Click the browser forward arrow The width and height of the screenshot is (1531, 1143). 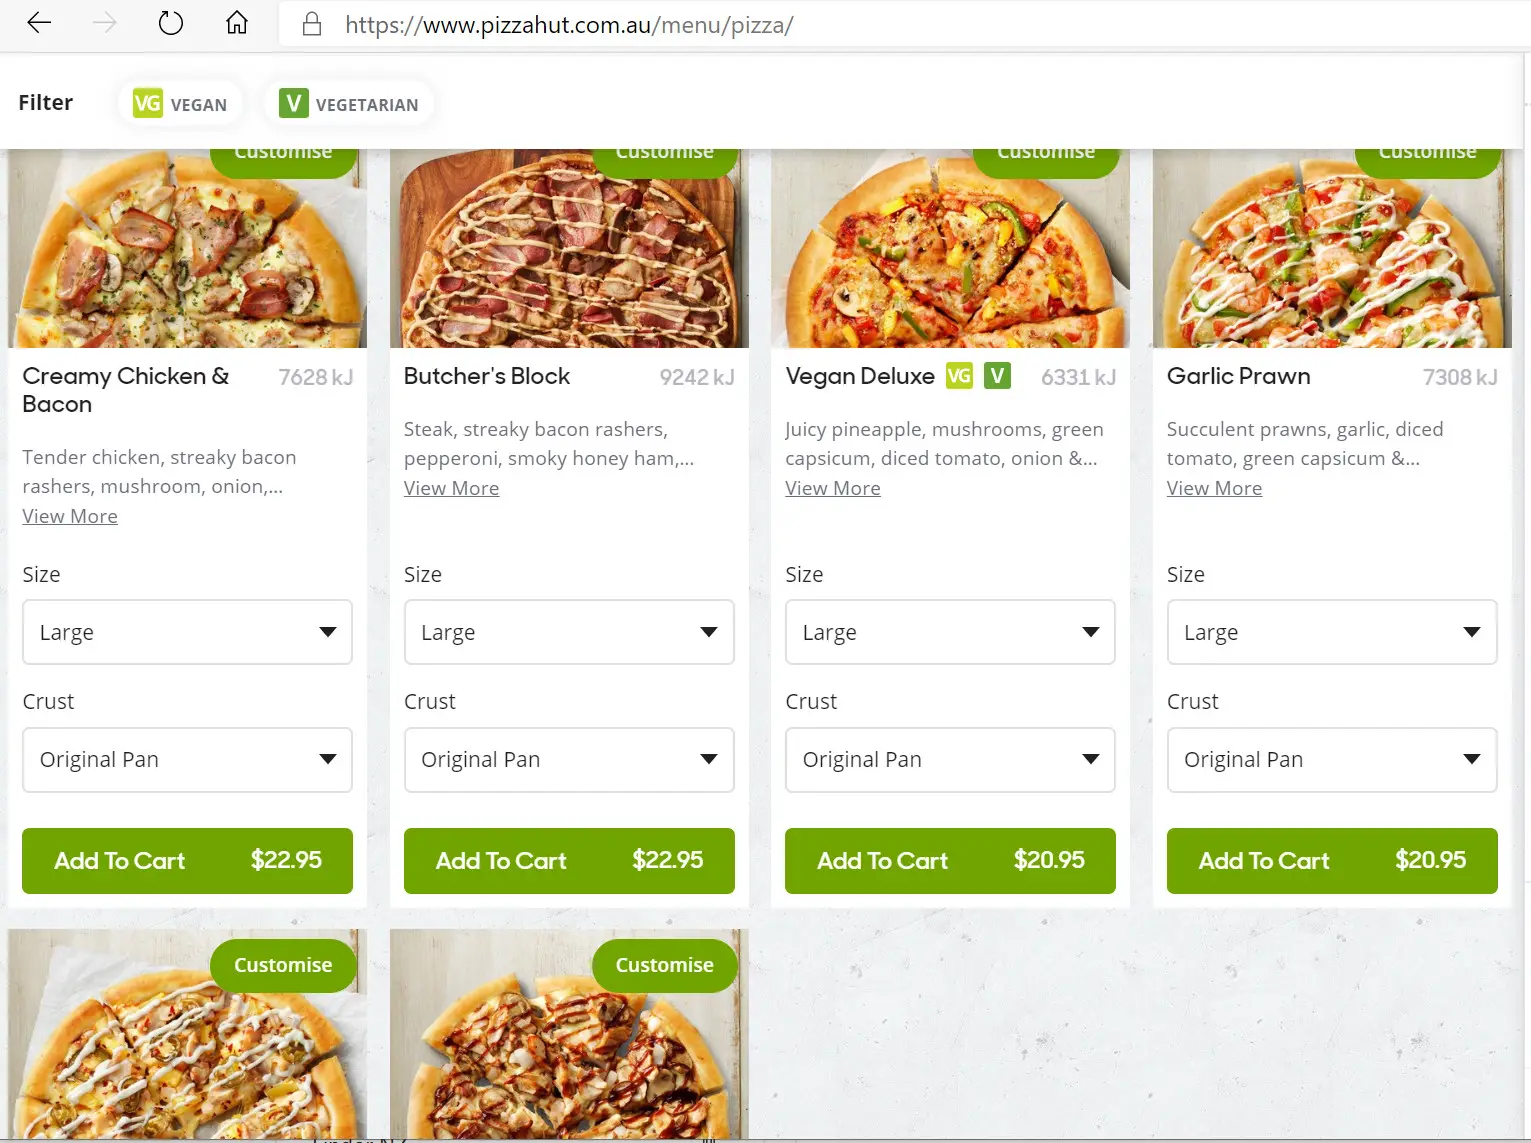click(x=105, y=23)
